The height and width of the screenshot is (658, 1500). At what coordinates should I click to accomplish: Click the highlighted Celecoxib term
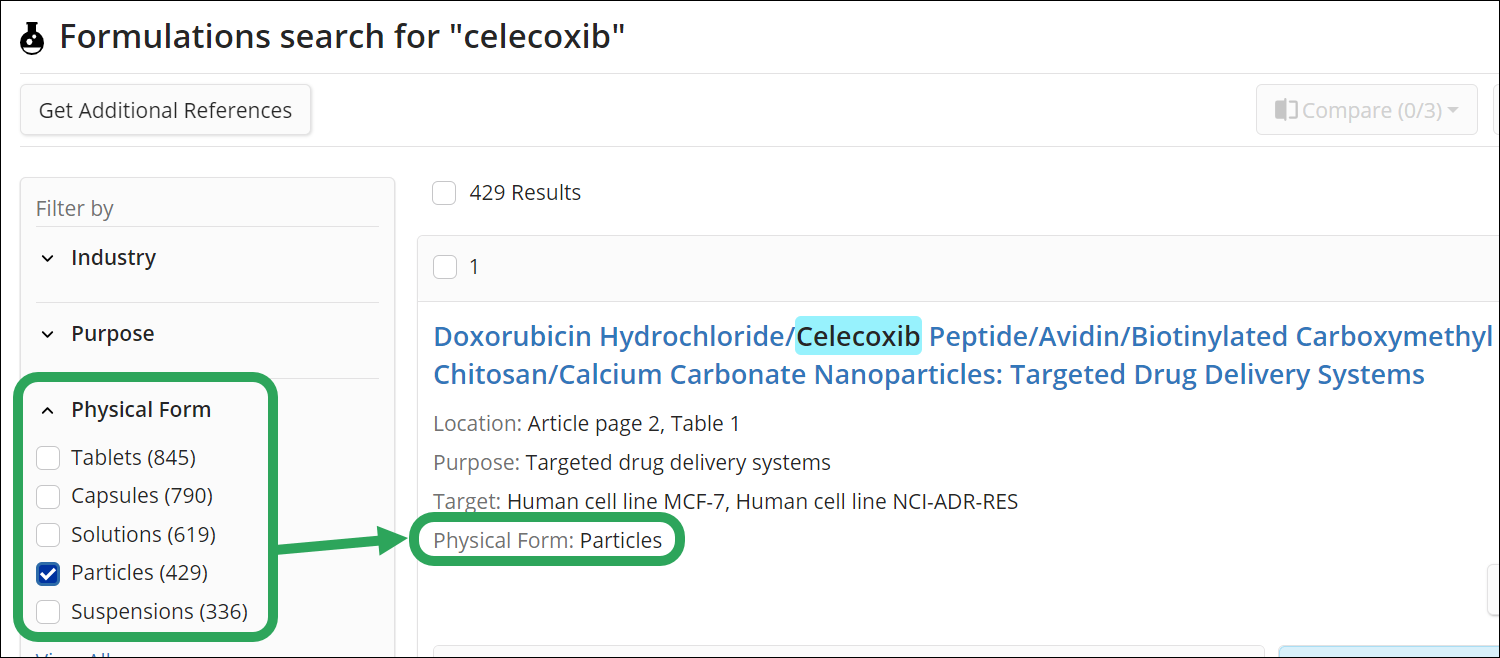tap(858, 337)
